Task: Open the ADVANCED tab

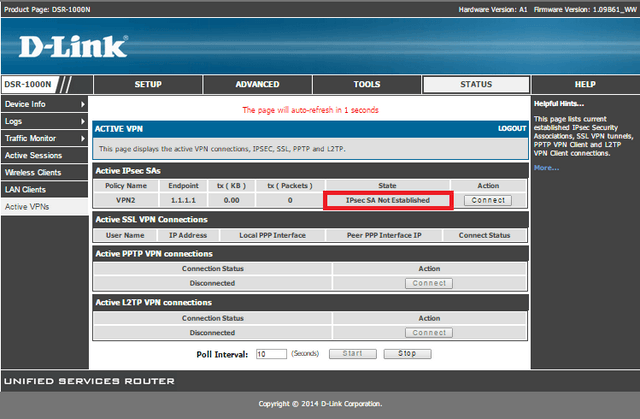Action: (257, 84)
